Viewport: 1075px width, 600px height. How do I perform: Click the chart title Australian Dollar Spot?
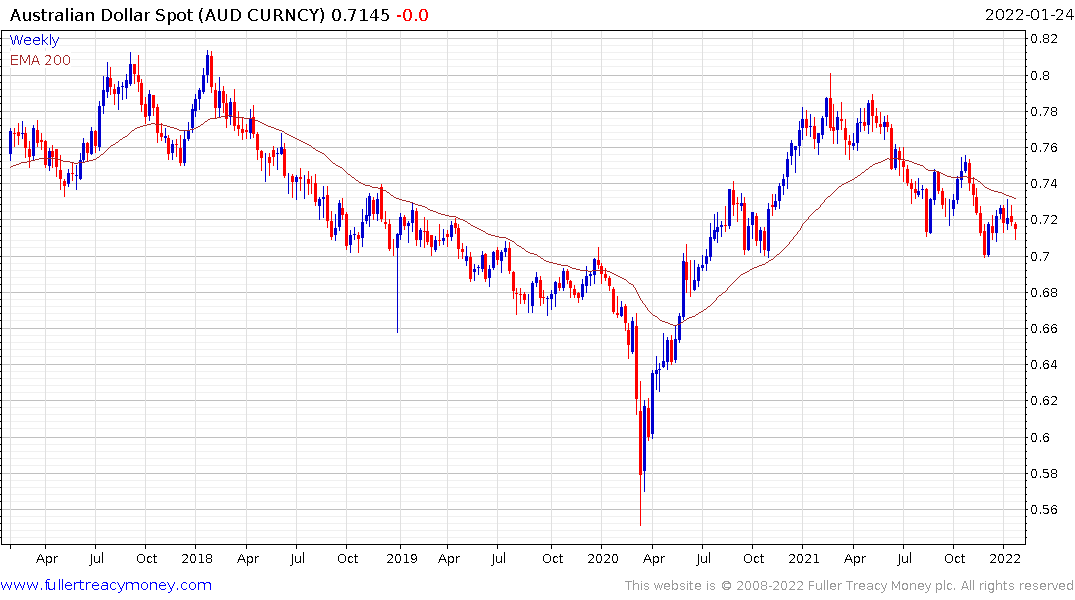102,15
